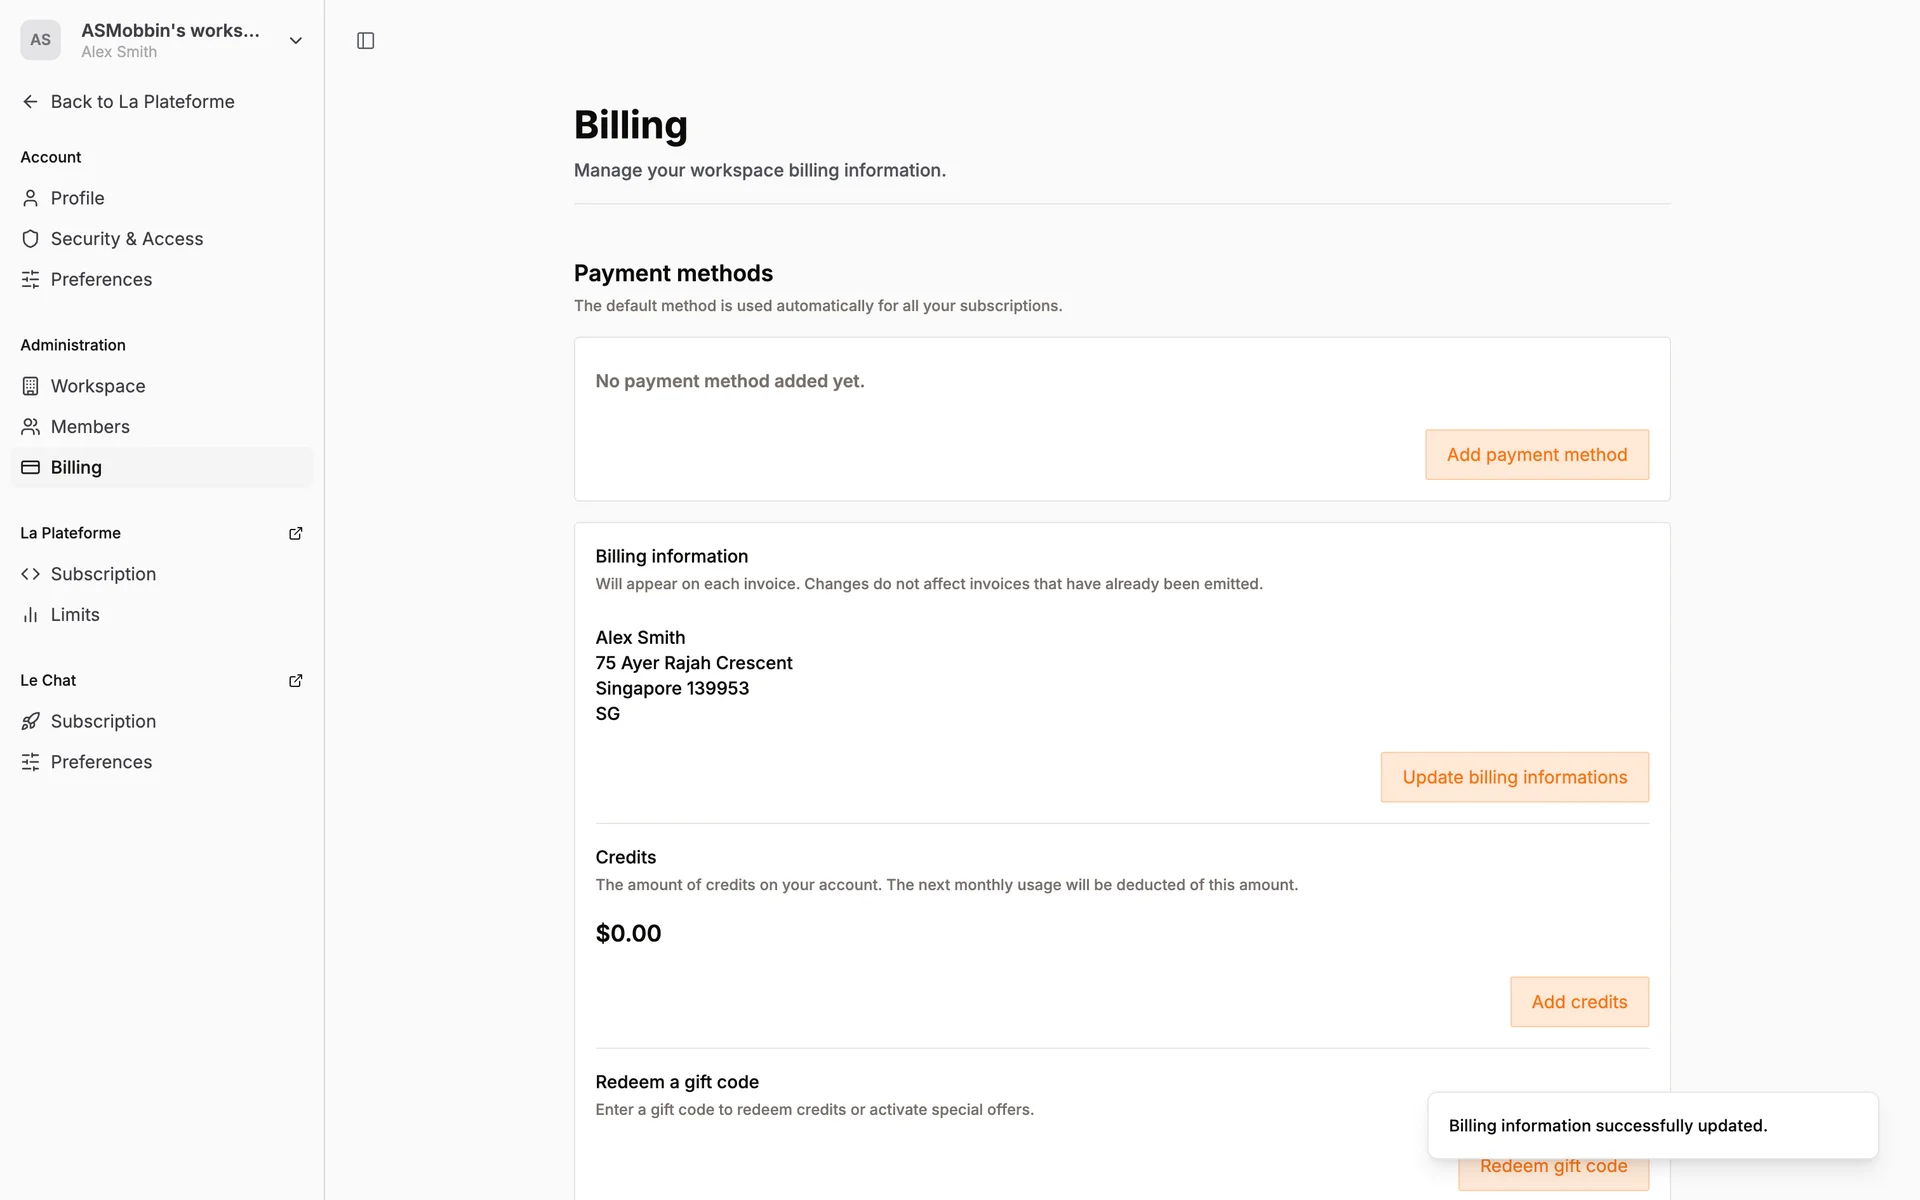Image resolution: width=1920 pixels, height=1200 pixels.
Task: Open Account Preferences
Action: (101, 280)
